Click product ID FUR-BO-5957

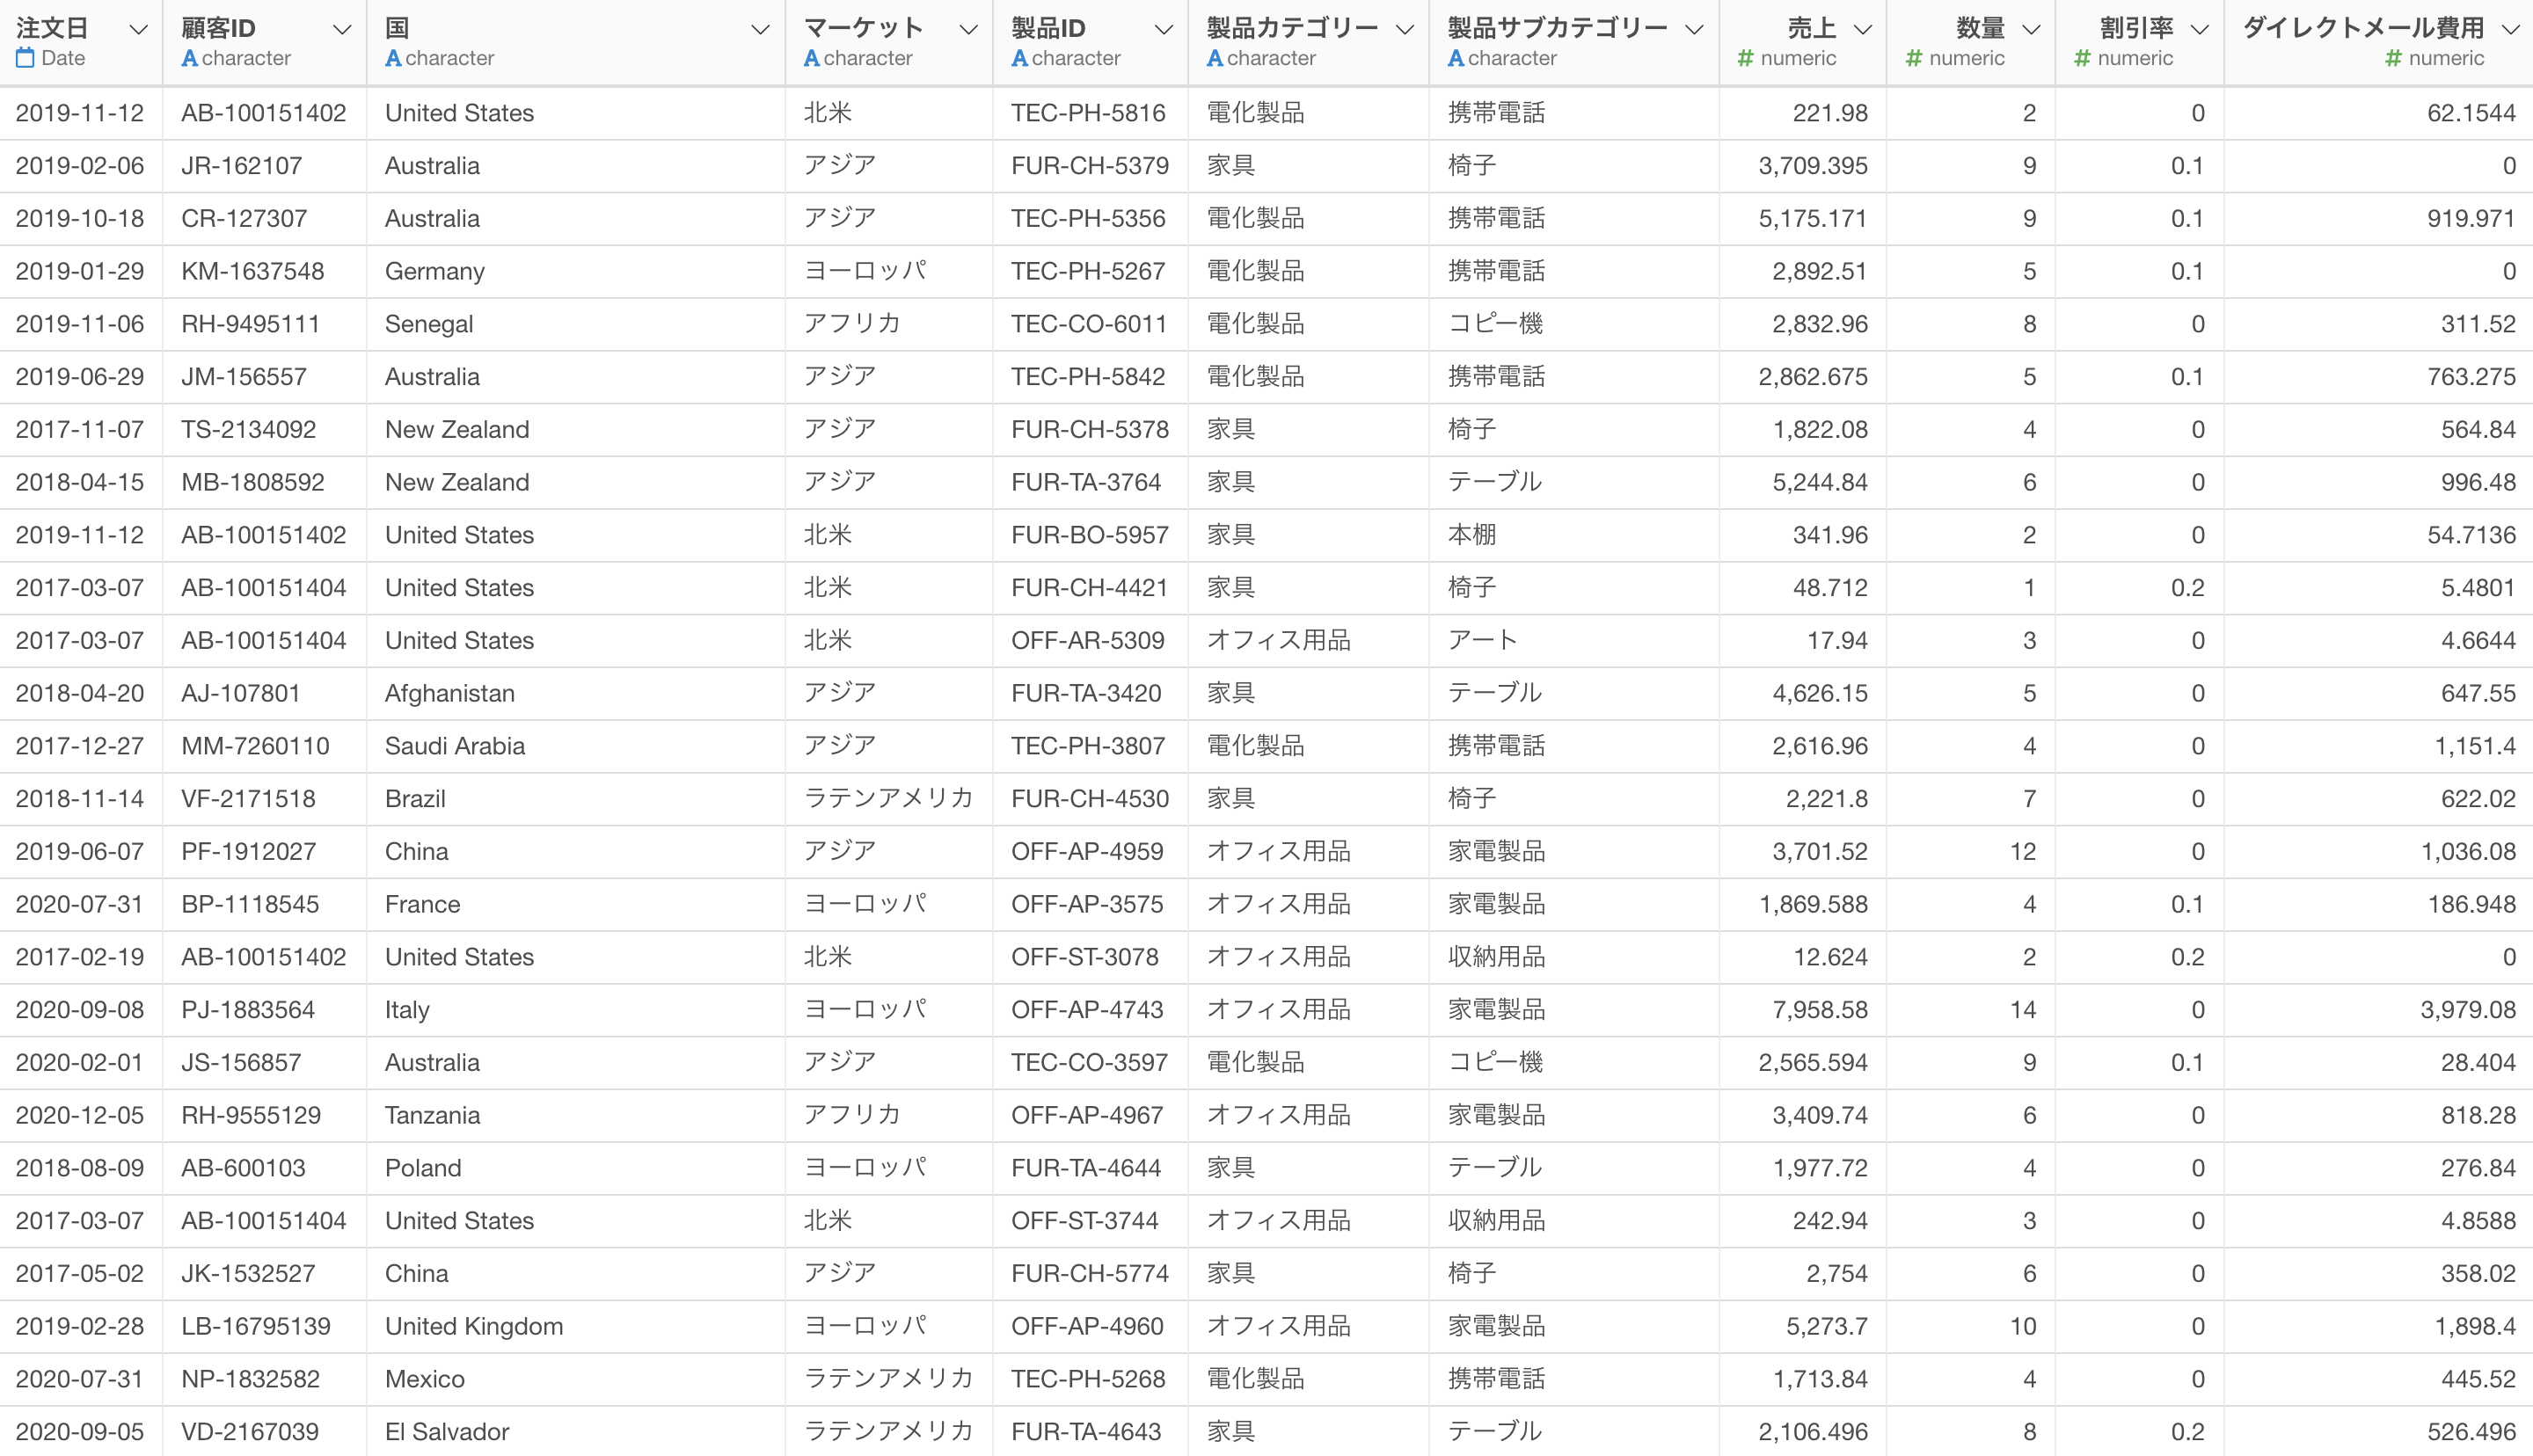click(1090, 535)
